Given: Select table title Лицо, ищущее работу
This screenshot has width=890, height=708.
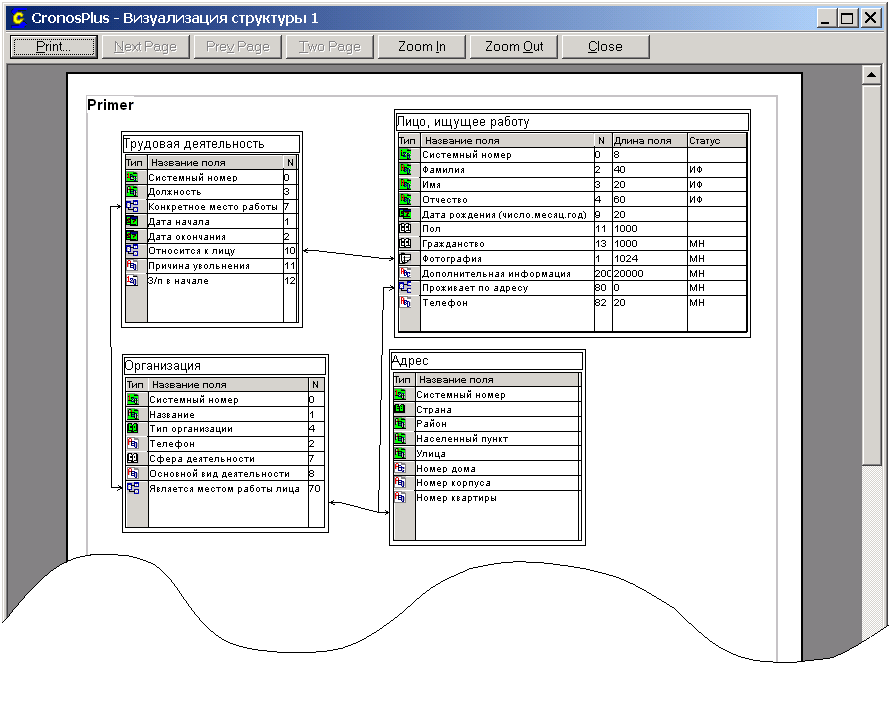Looking at the screenshot, I should (463, 122).
